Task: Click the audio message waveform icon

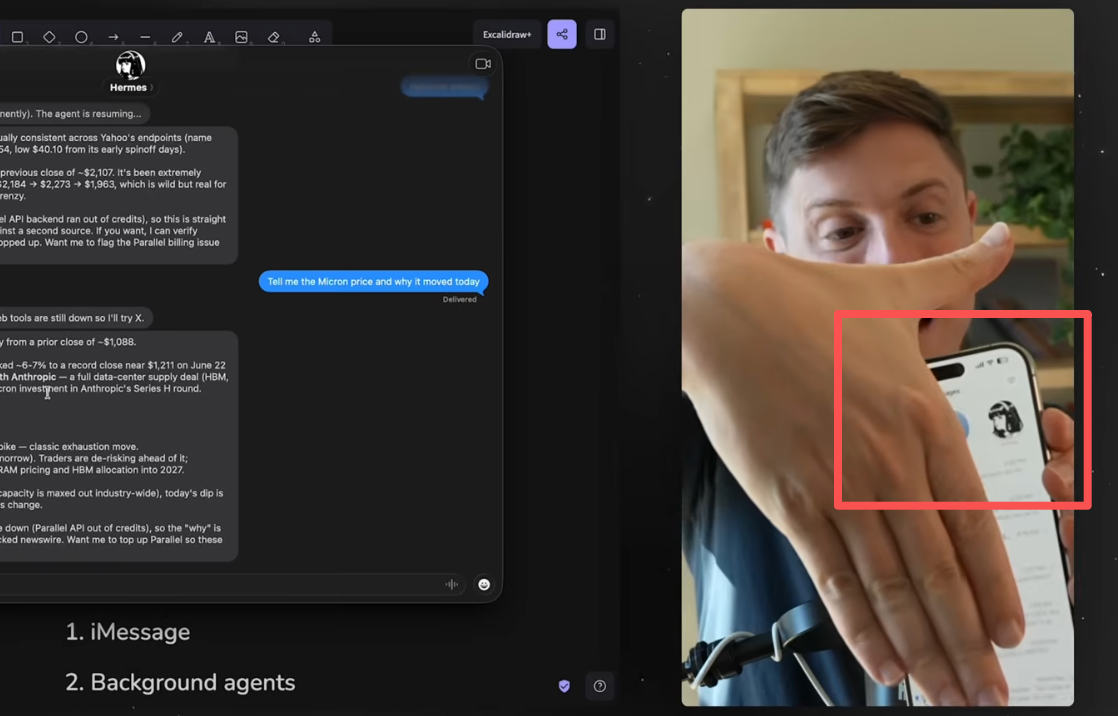Action: click(x=451, y=584)
